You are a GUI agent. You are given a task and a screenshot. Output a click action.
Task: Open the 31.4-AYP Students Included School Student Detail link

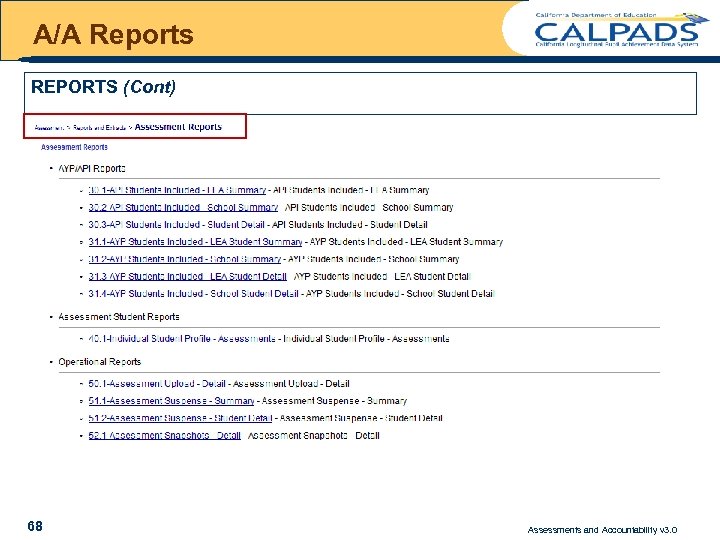[193, 293]
